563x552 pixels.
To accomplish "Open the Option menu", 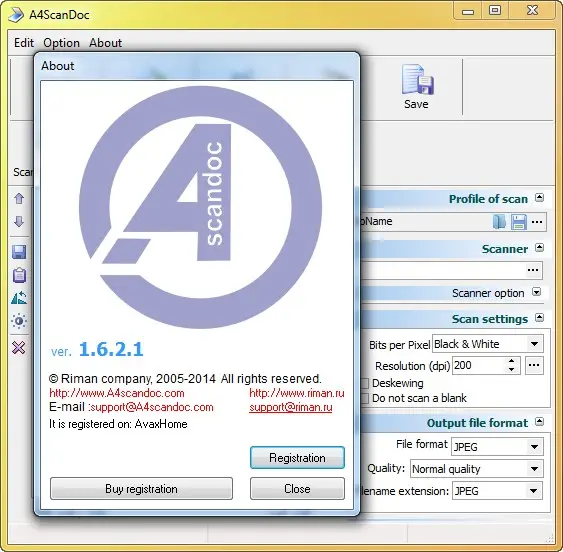I will (61, 43).
